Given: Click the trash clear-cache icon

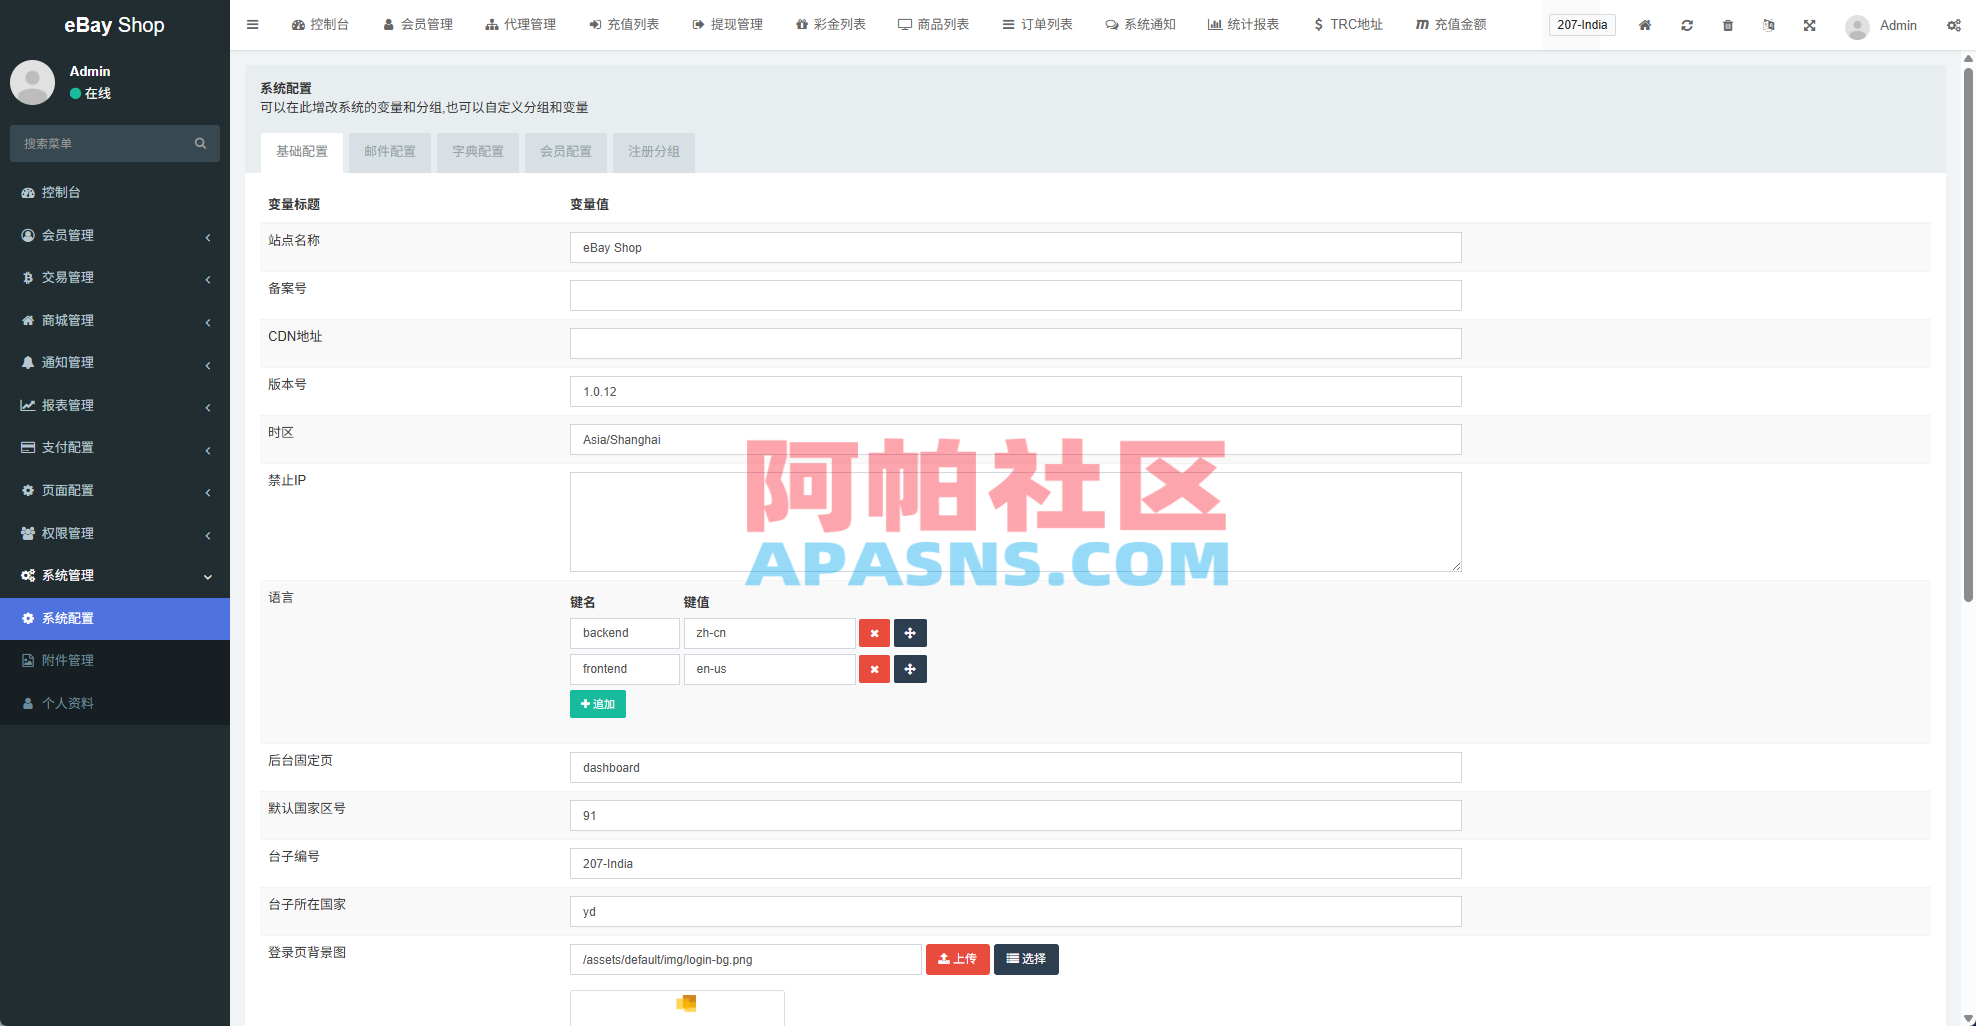Looking at the screenshot, I should (1728, 25).
